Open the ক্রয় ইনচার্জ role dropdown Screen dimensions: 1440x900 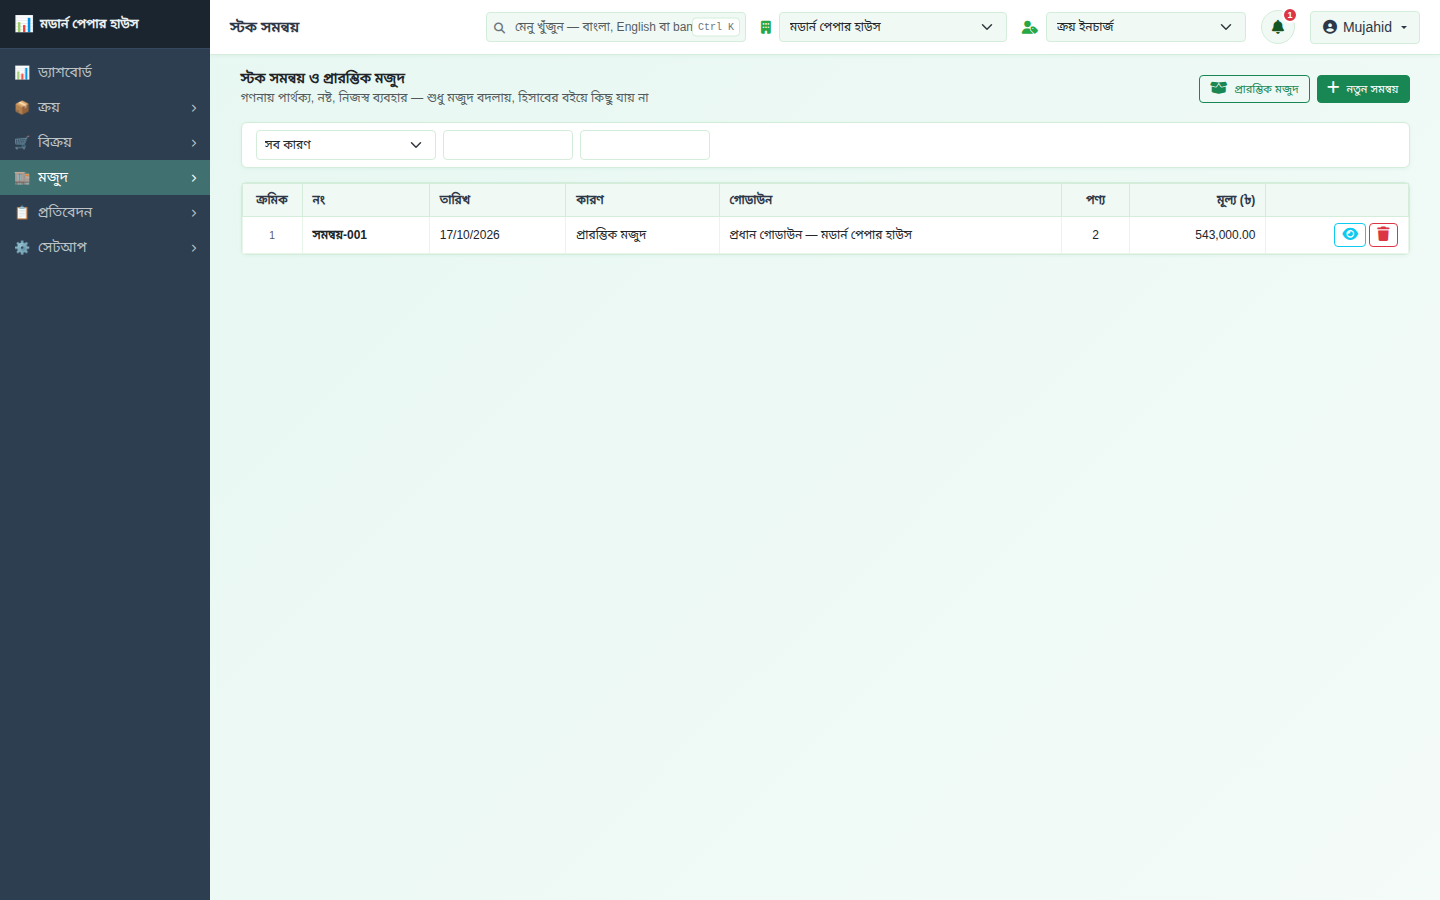click(x=1146, y=27)
